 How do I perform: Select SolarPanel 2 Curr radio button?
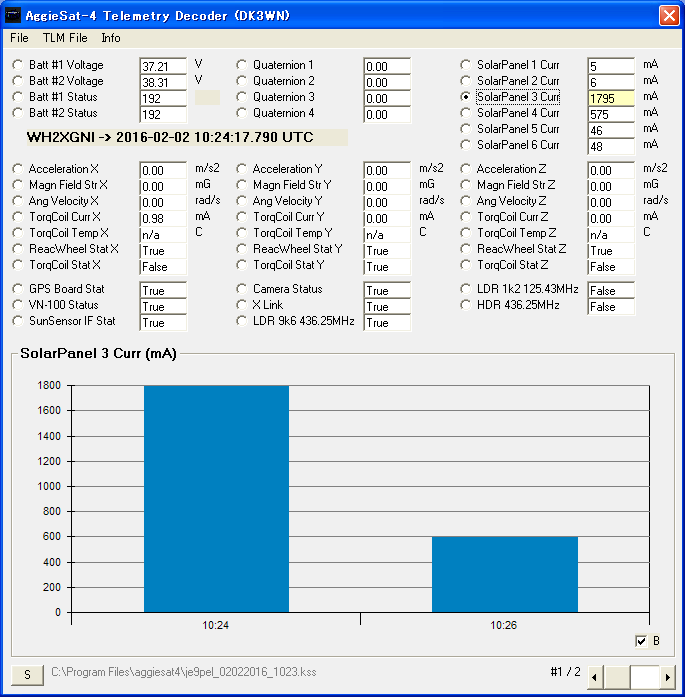point(466,81)
